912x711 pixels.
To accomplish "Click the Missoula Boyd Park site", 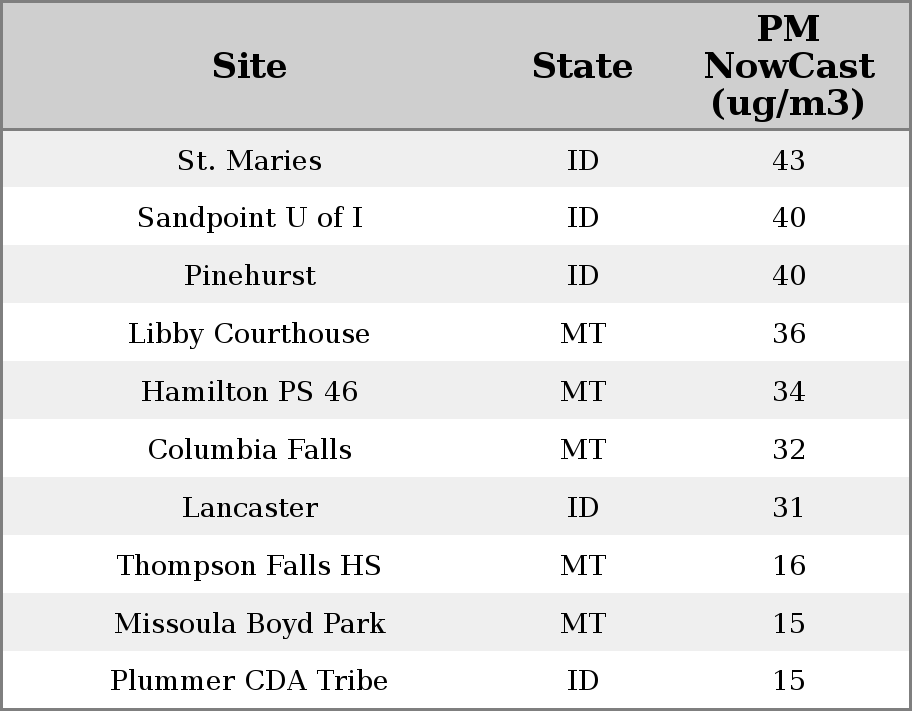I will (249, 624).
